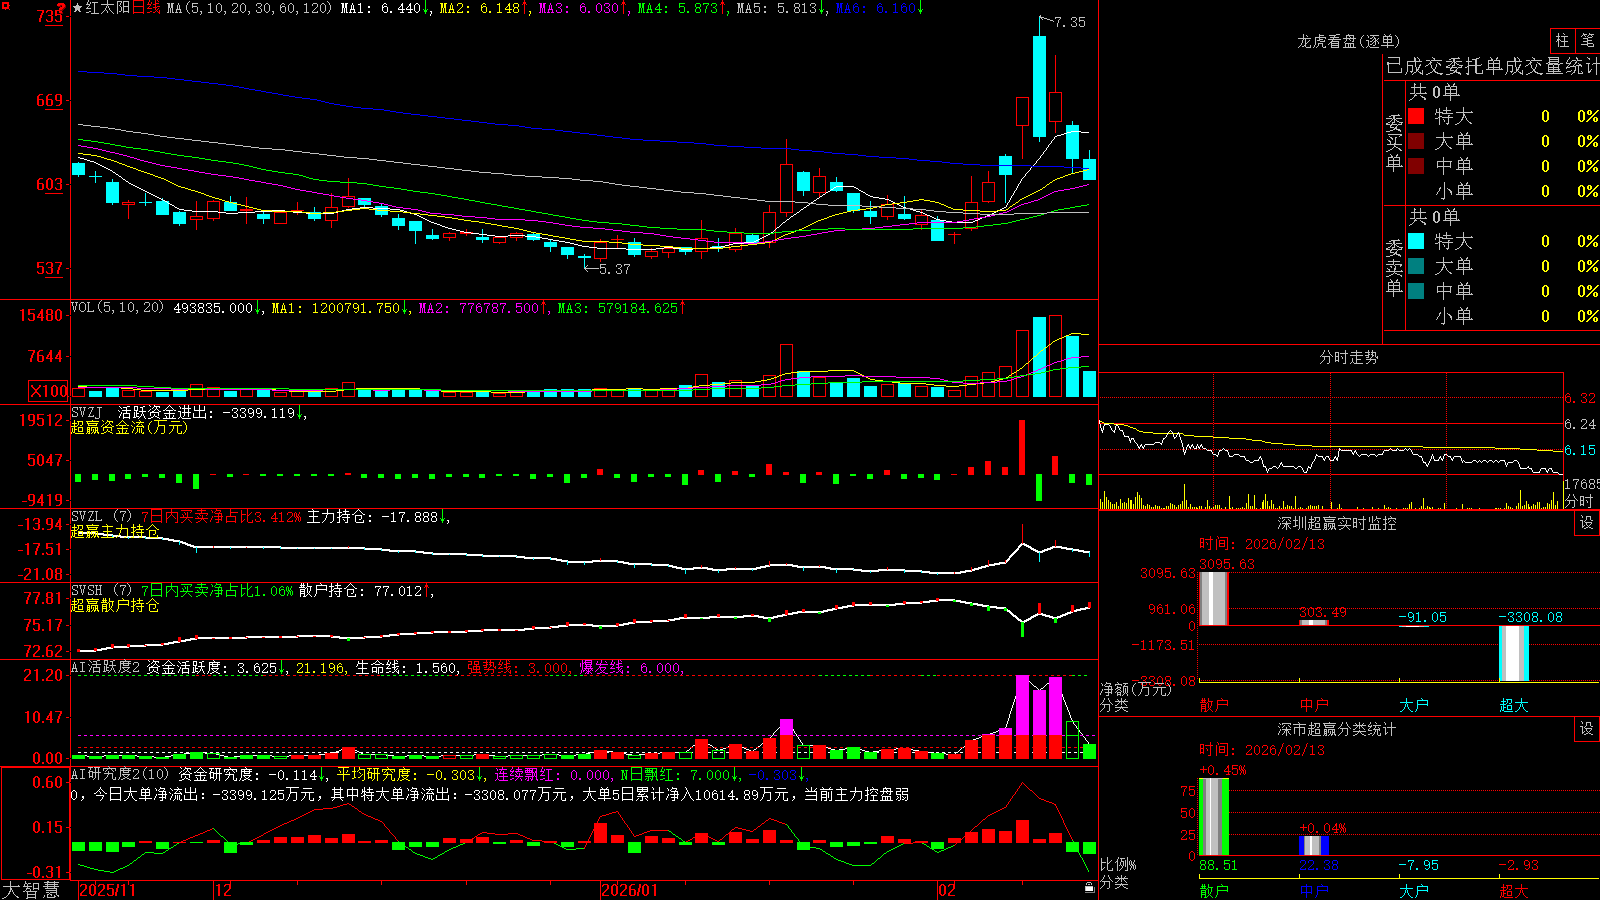Click the 深圳超赢实时监控 panel title
Viewport: 1600px width, 900px height.
coord(1337,523)
